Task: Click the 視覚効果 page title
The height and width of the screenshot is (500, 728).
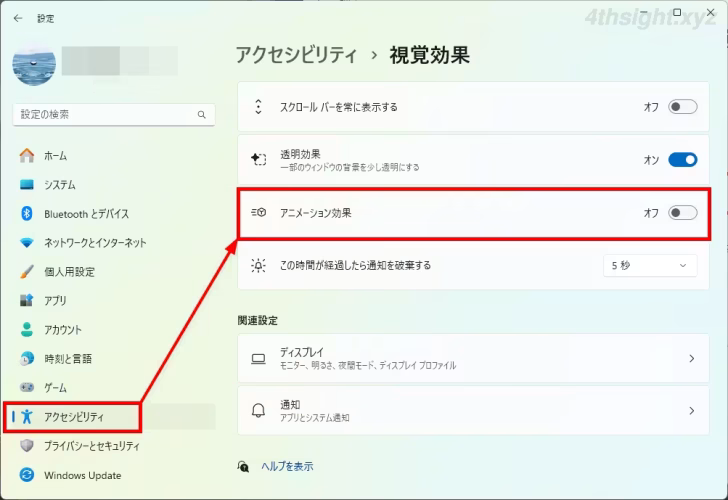Action: (429, 55)
